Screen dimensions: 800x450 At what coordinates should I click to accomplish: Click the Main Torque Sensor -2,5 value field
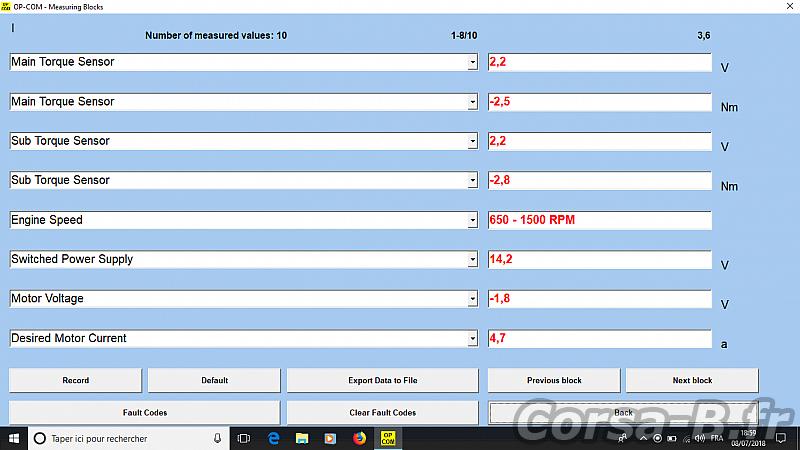pyautogui.click(x=599, y=102)
